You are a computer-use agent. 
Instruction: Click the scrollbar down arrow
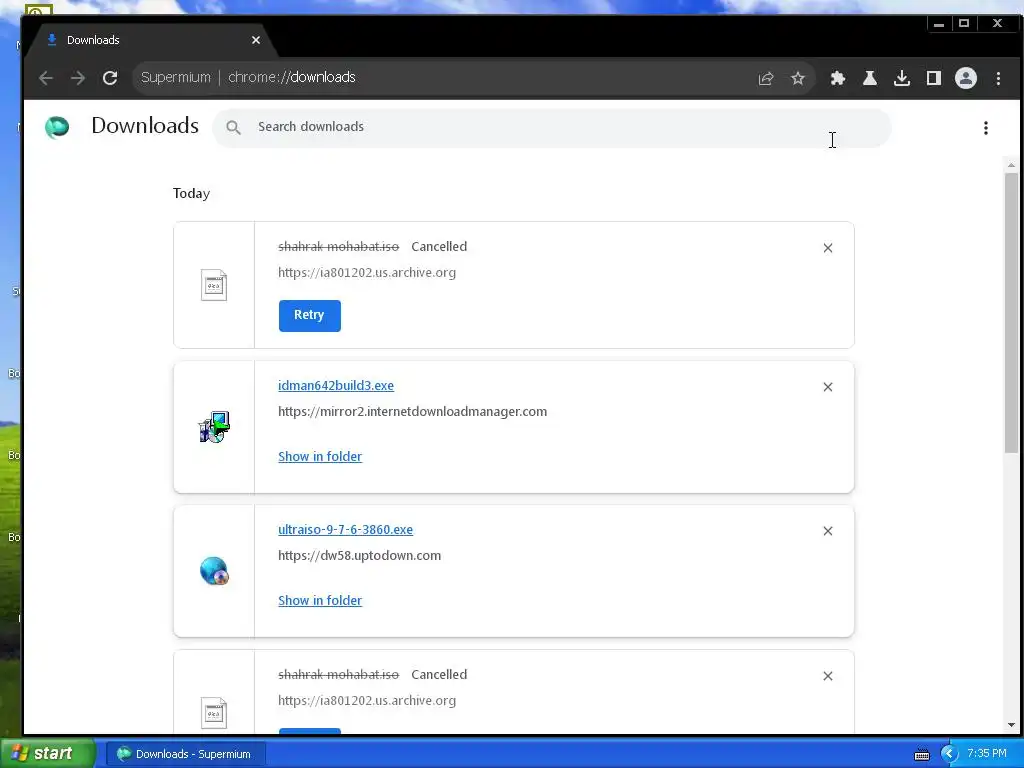[x=1011, y=724]
